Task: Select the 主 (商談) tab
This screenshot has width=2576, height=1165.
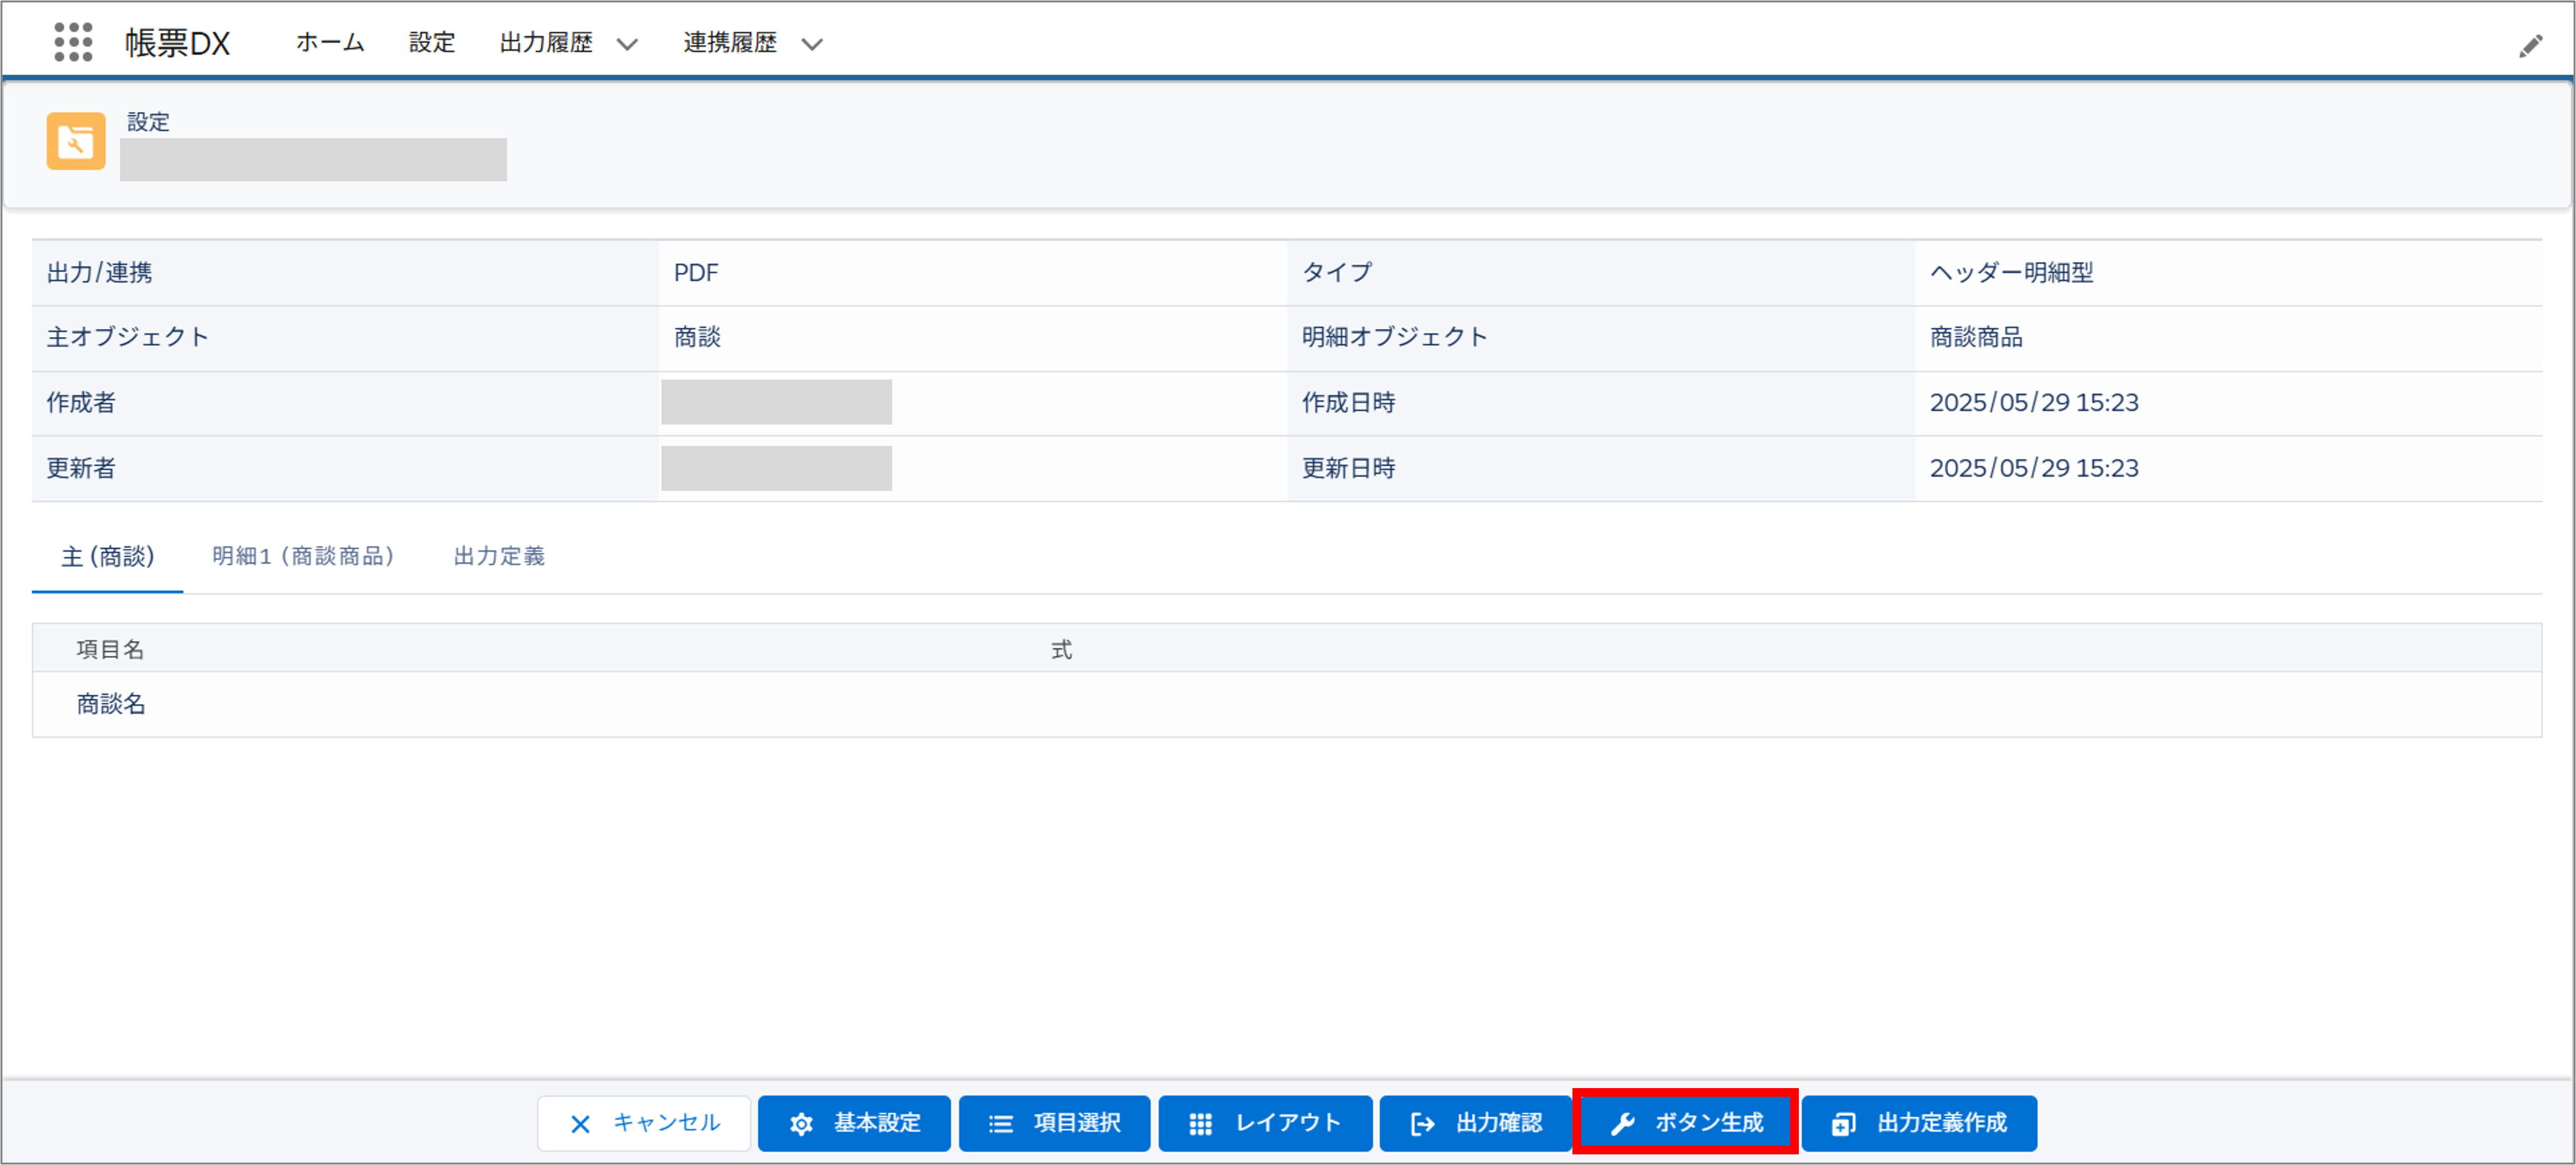Action: (107, 556)
